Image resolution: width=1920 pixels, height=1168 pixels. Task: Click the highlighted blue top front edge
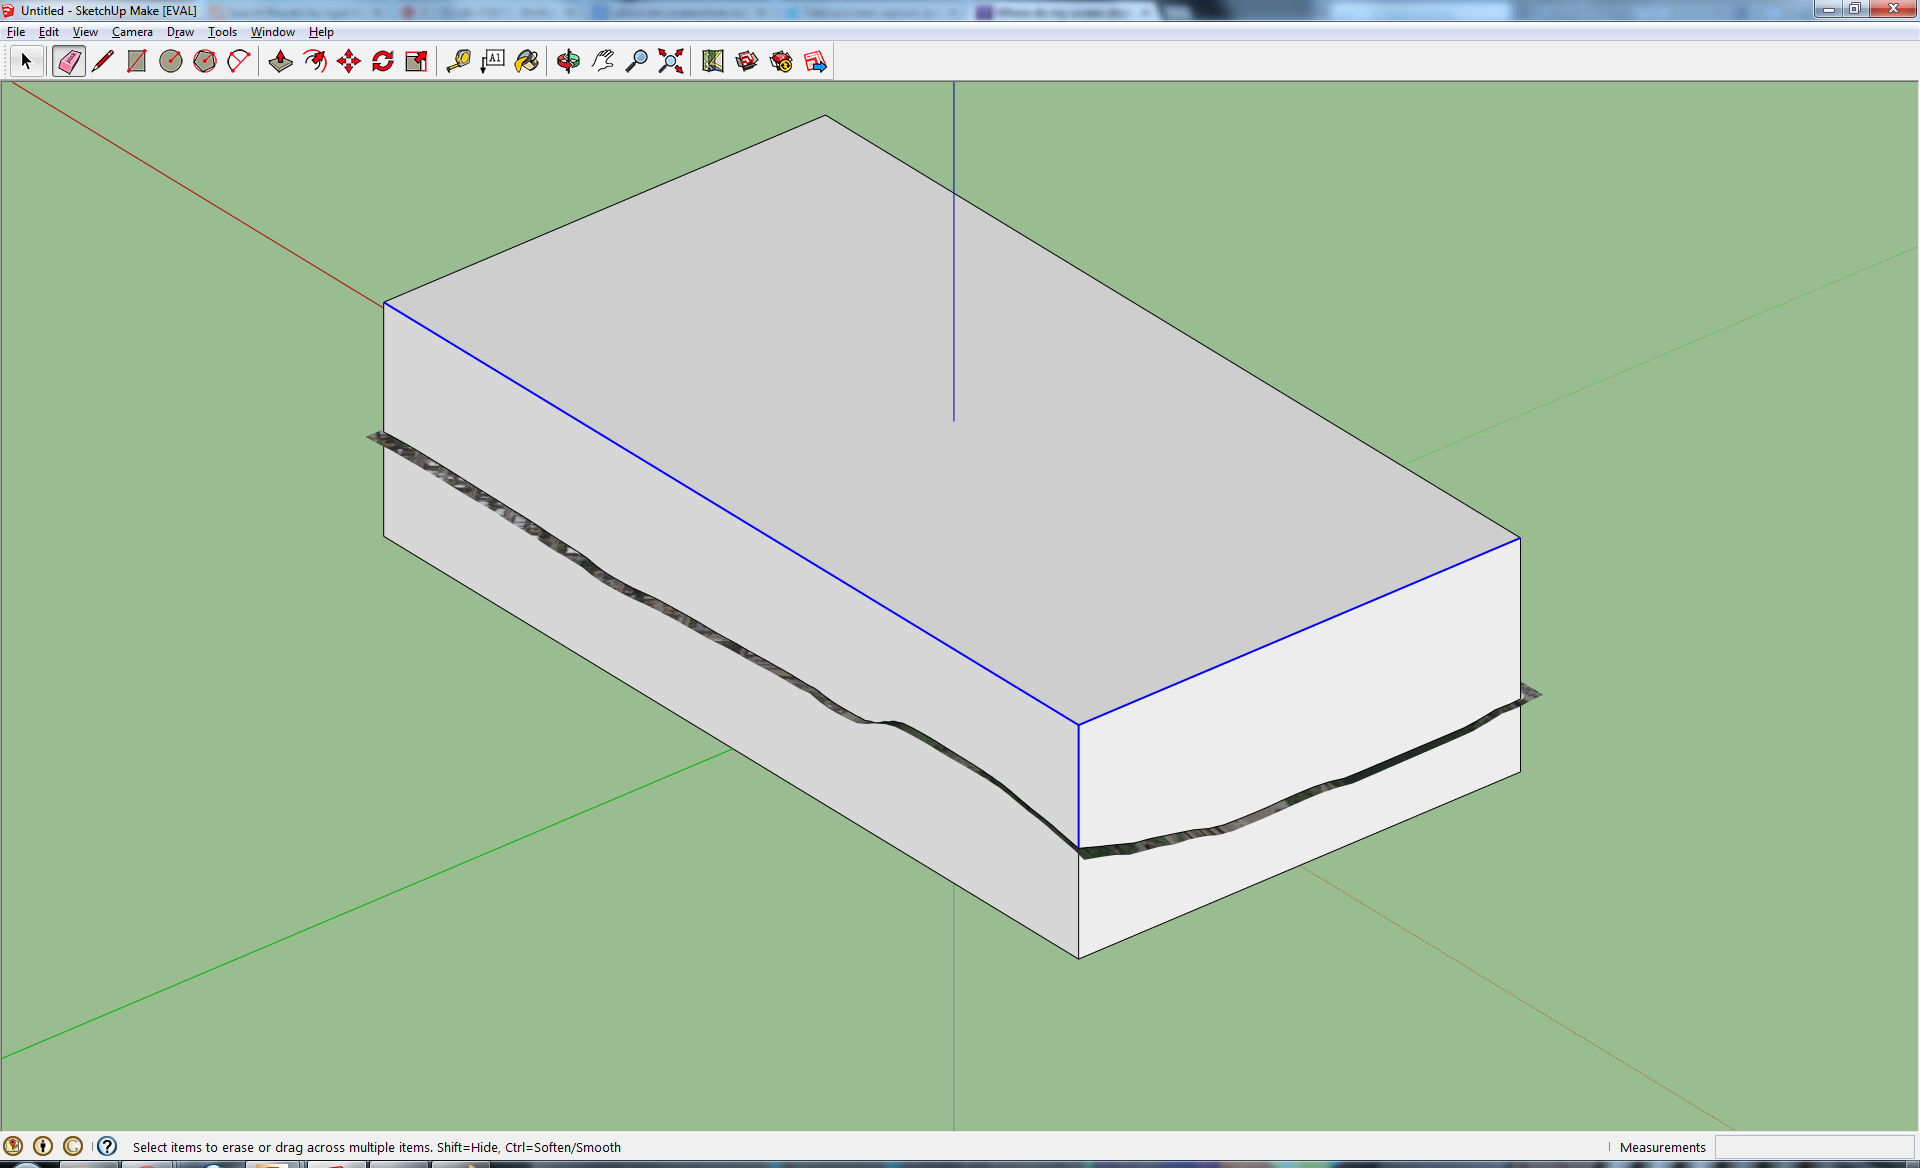pos(731,513)
